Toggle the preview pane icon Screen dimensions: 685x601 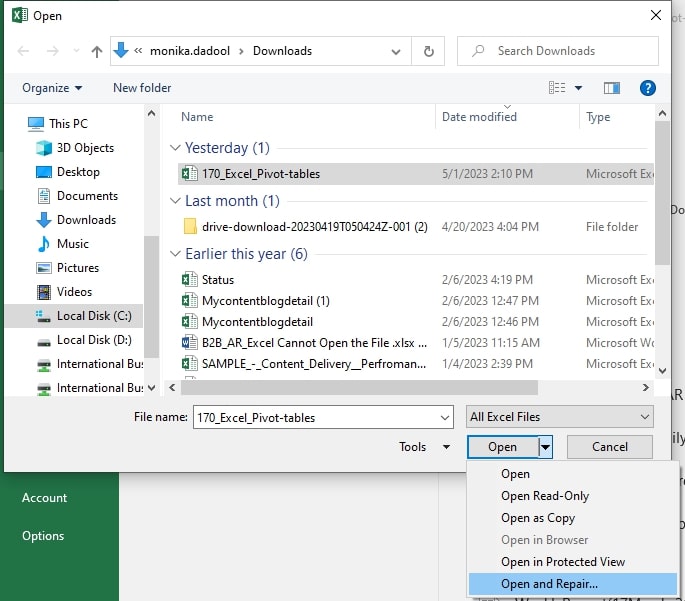[x=612, y=88]
